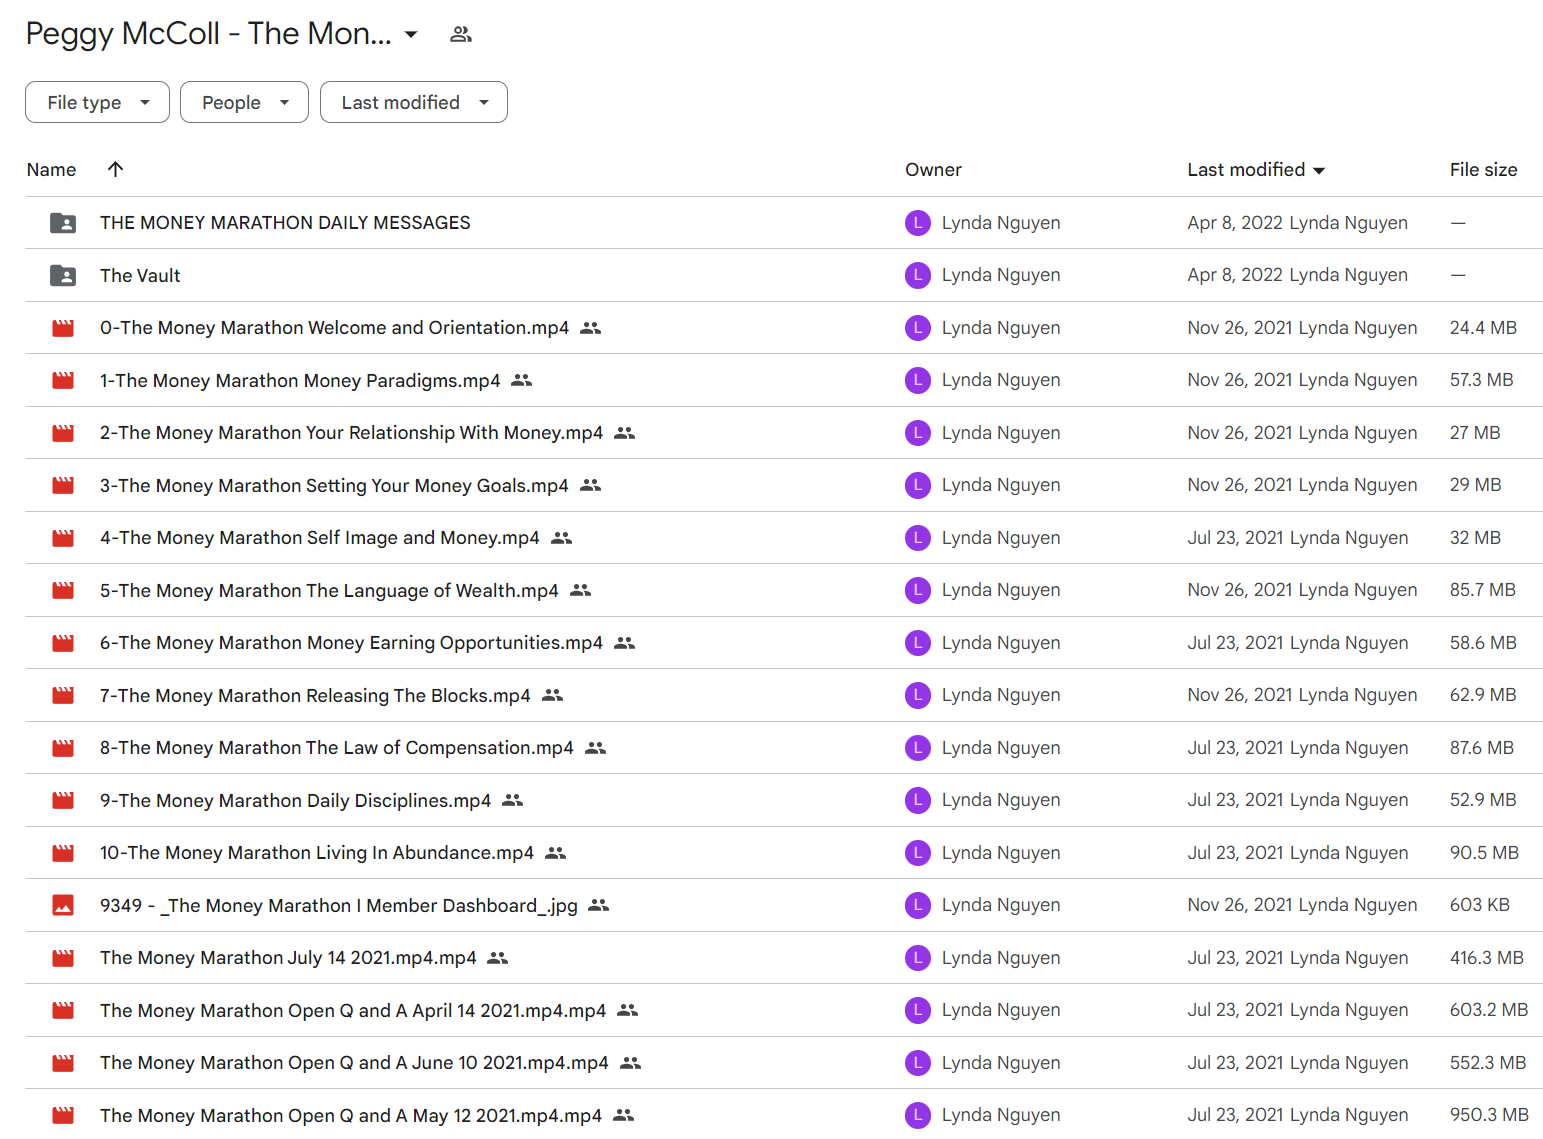This screenshot has width=1543, height=1139.
Task: Click the shared icon after Money Paradigms.mp4
Action: (x=522, y=380)
